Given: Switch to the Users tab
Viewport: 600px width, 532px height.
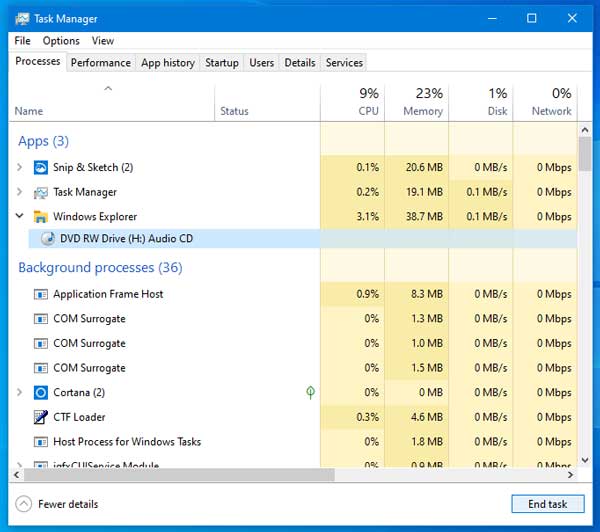Looking at the screenshot, I should pyautogui.click(x=262, y=63).
